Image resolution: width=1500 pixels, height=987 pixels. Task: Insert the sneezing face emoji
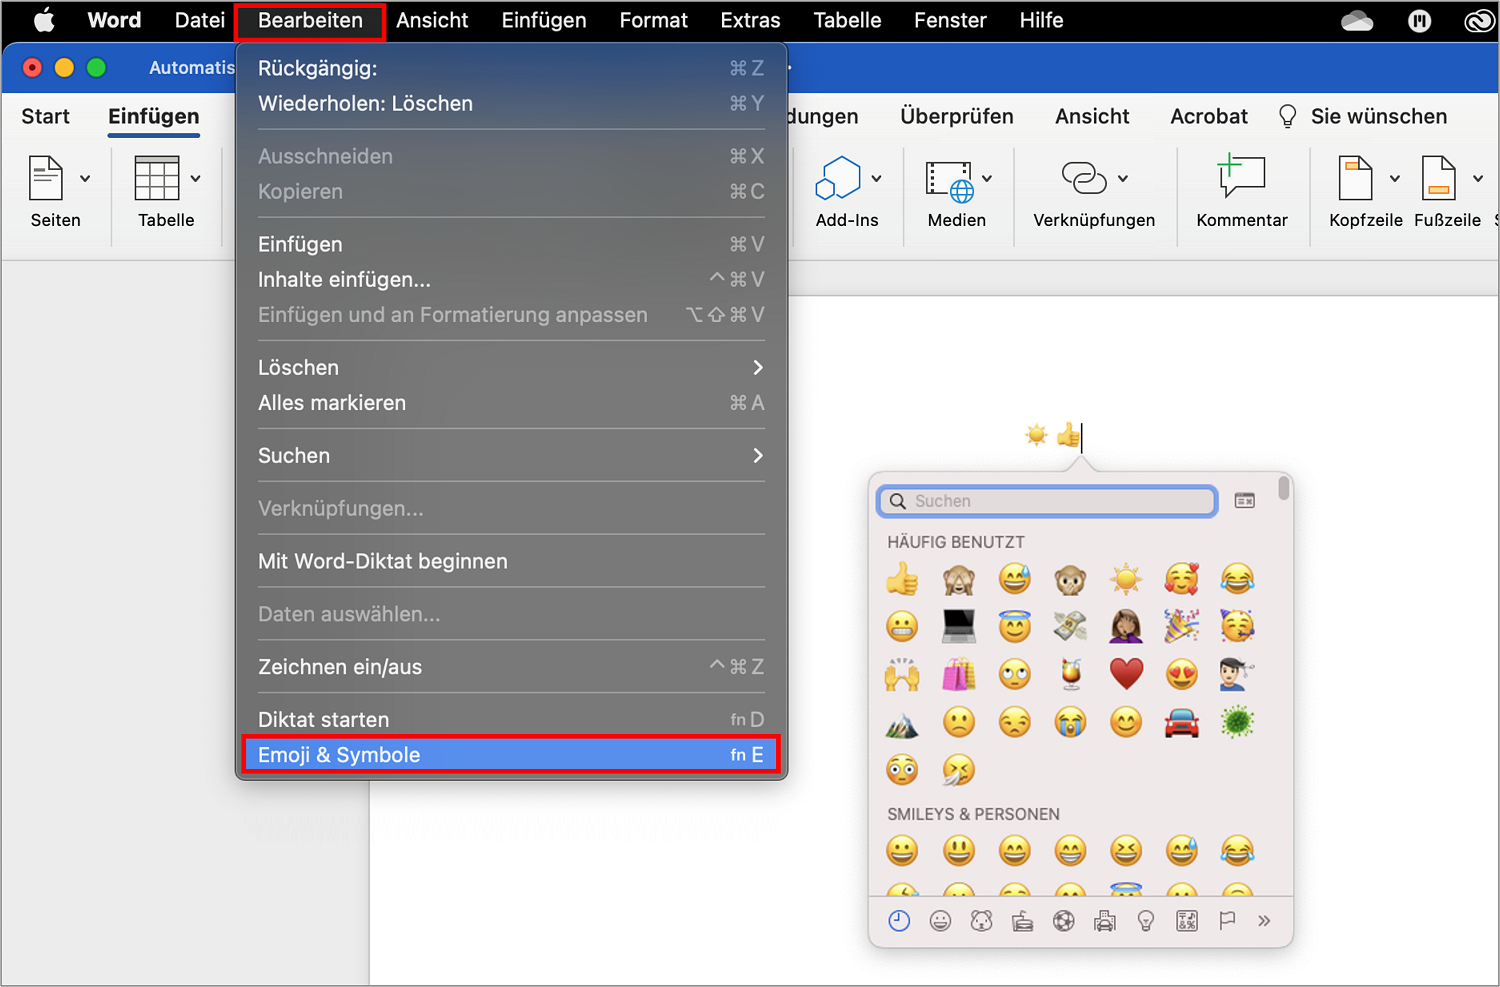tap(958, 769)
